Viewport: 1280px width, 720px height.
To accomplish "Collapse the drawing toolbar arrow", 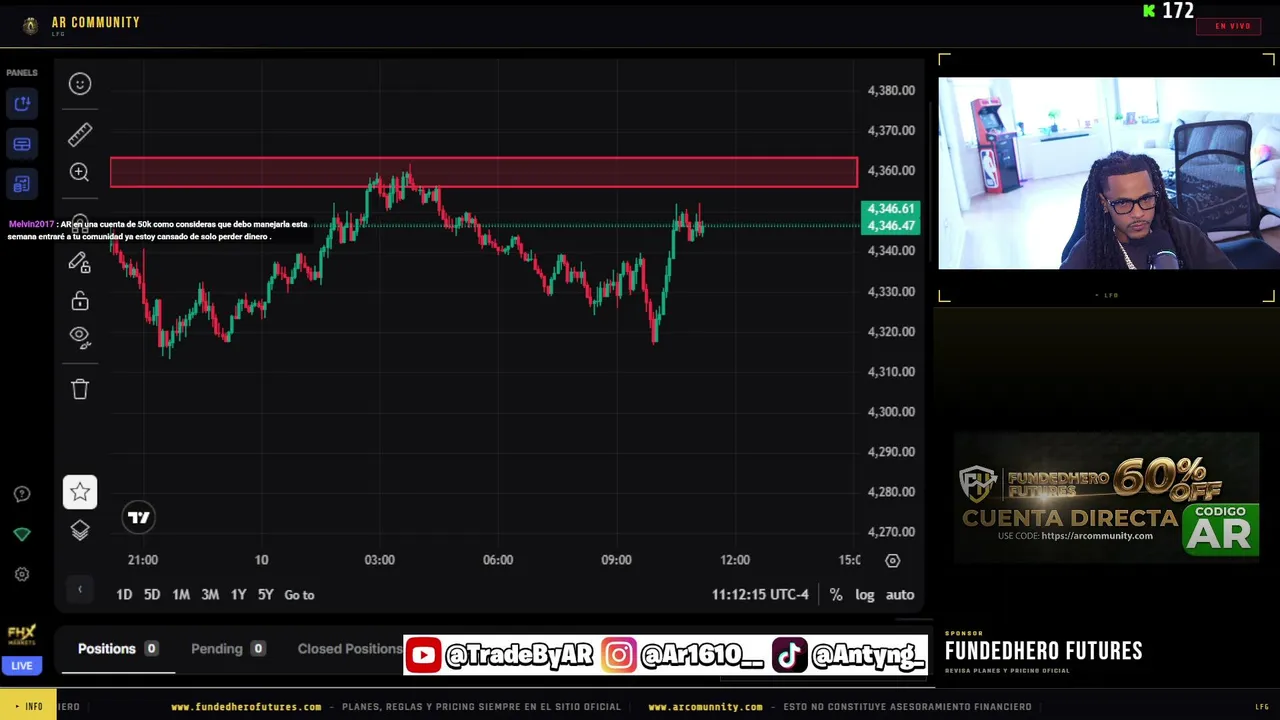I will pos(80,589).
